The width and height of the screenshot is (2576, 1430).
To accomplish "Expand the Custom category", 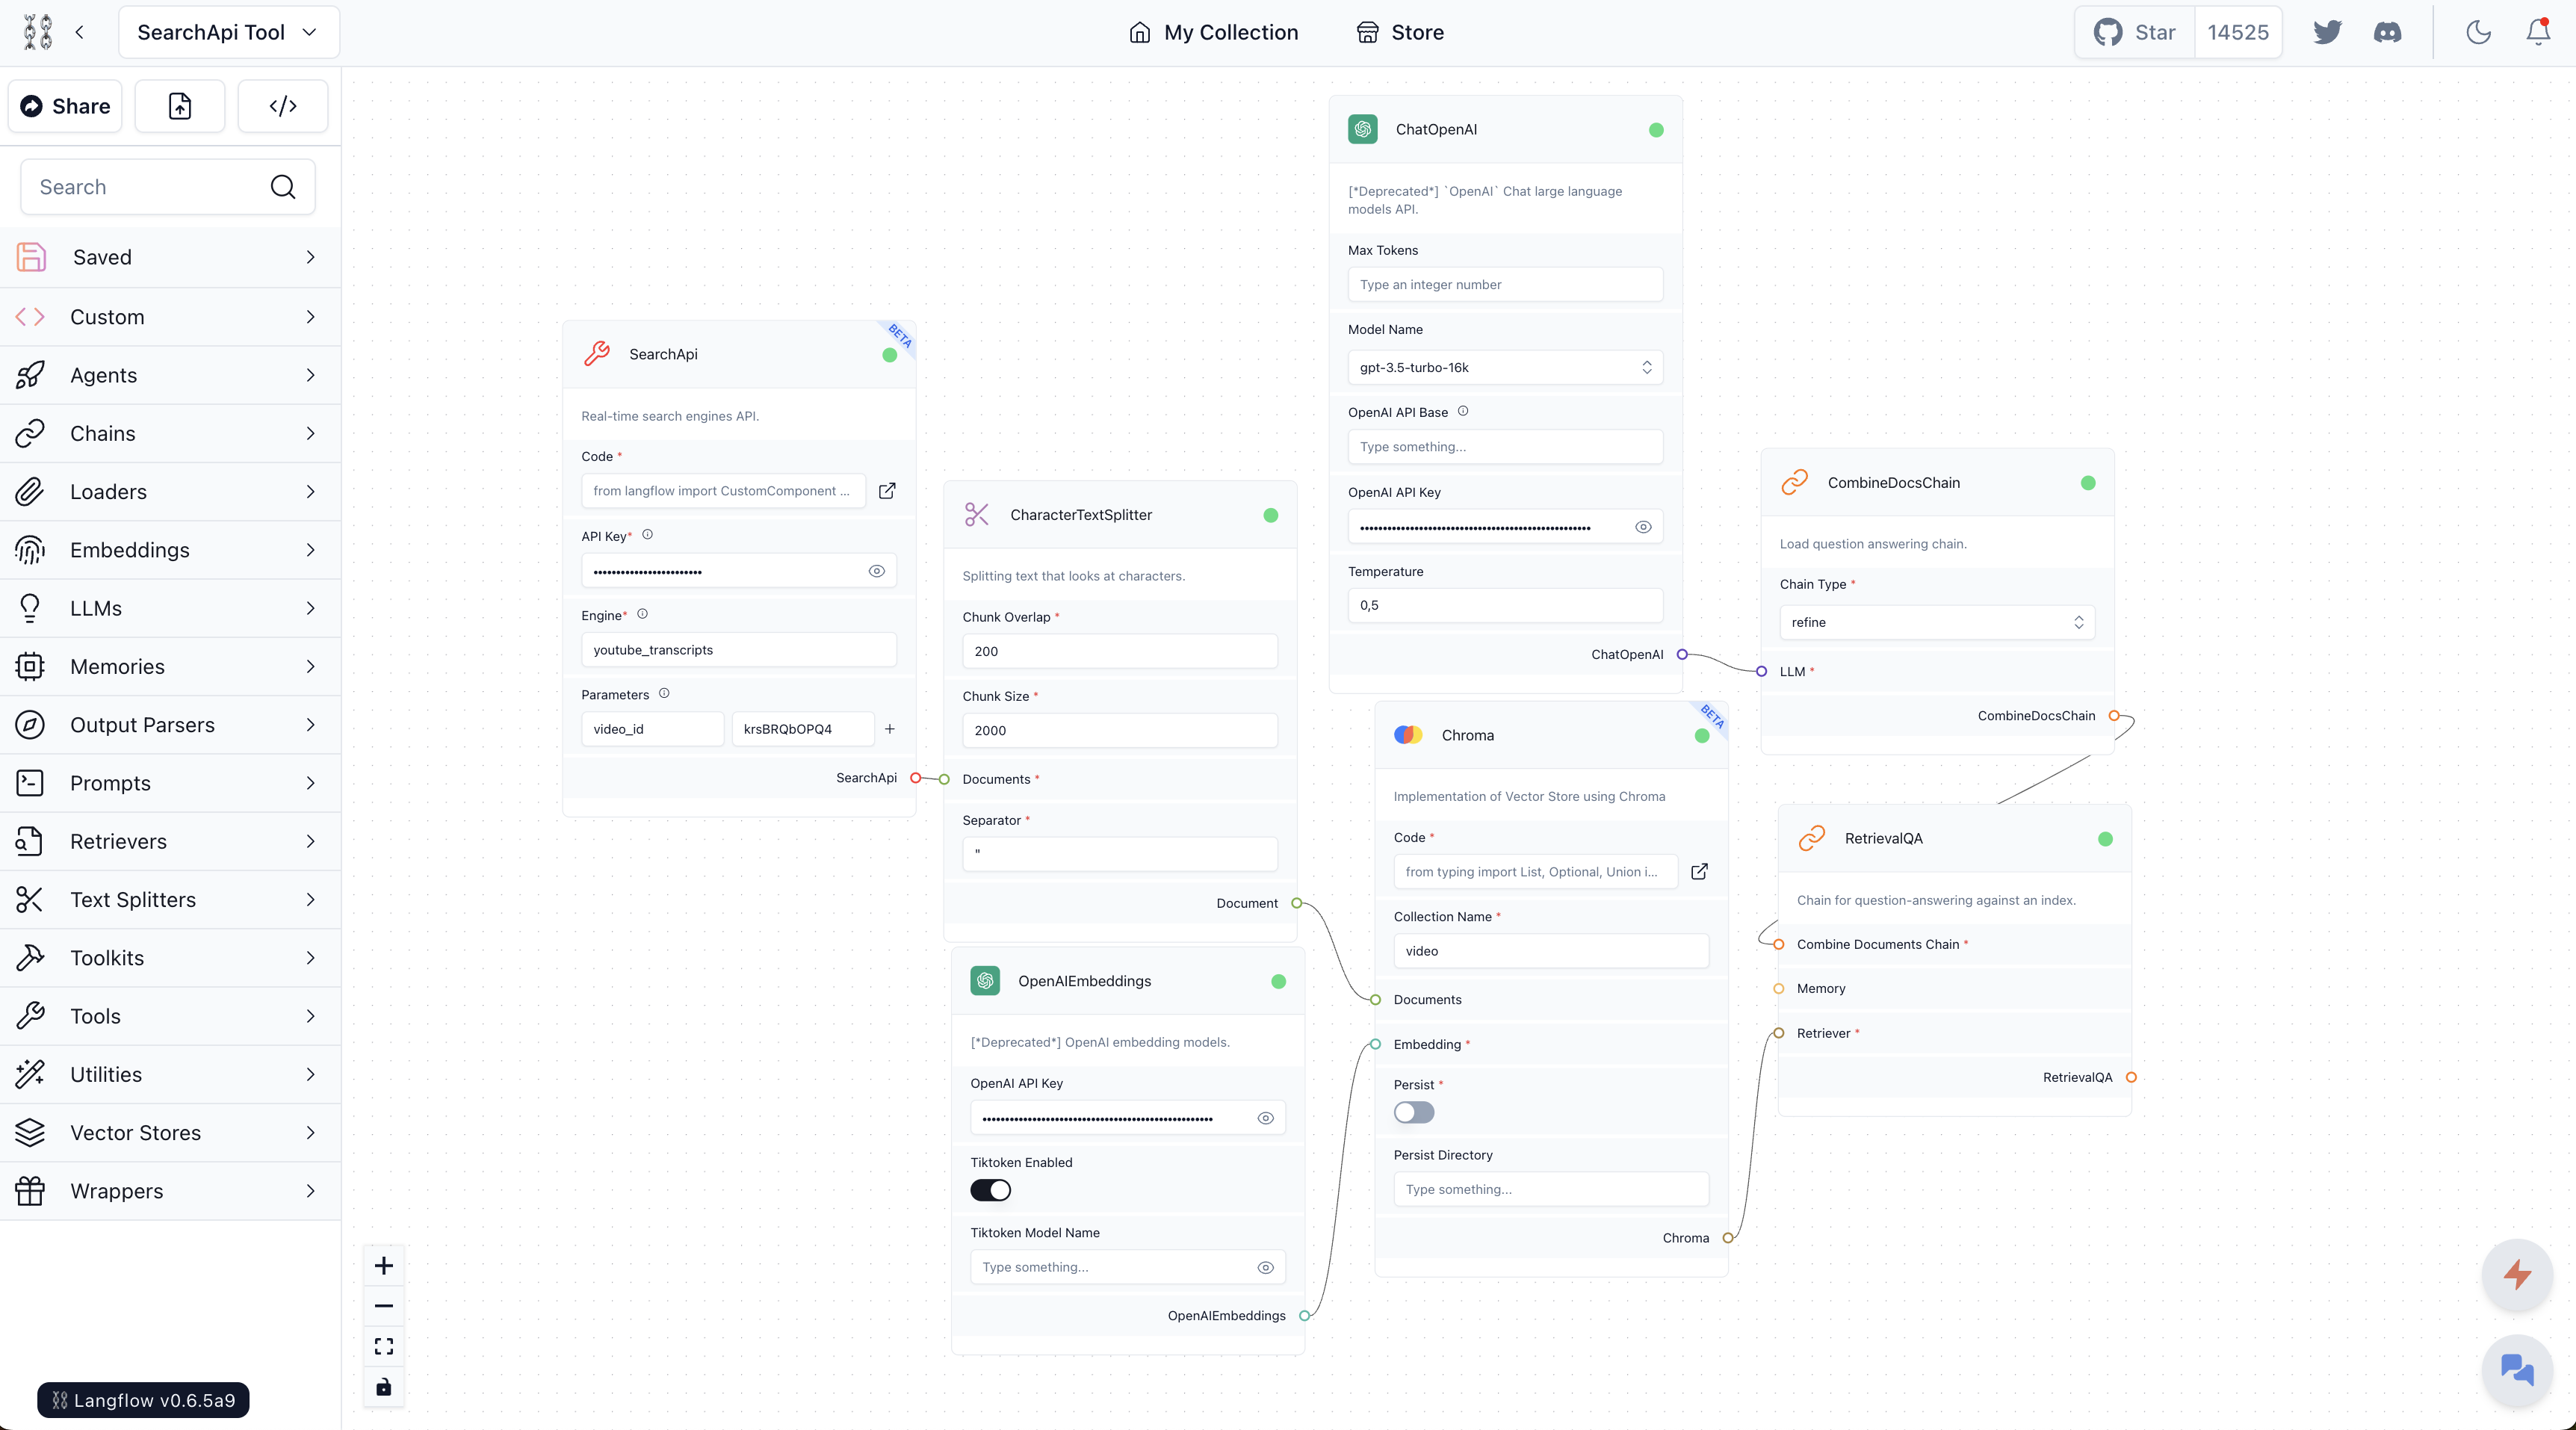I will (x=170, y=317).
